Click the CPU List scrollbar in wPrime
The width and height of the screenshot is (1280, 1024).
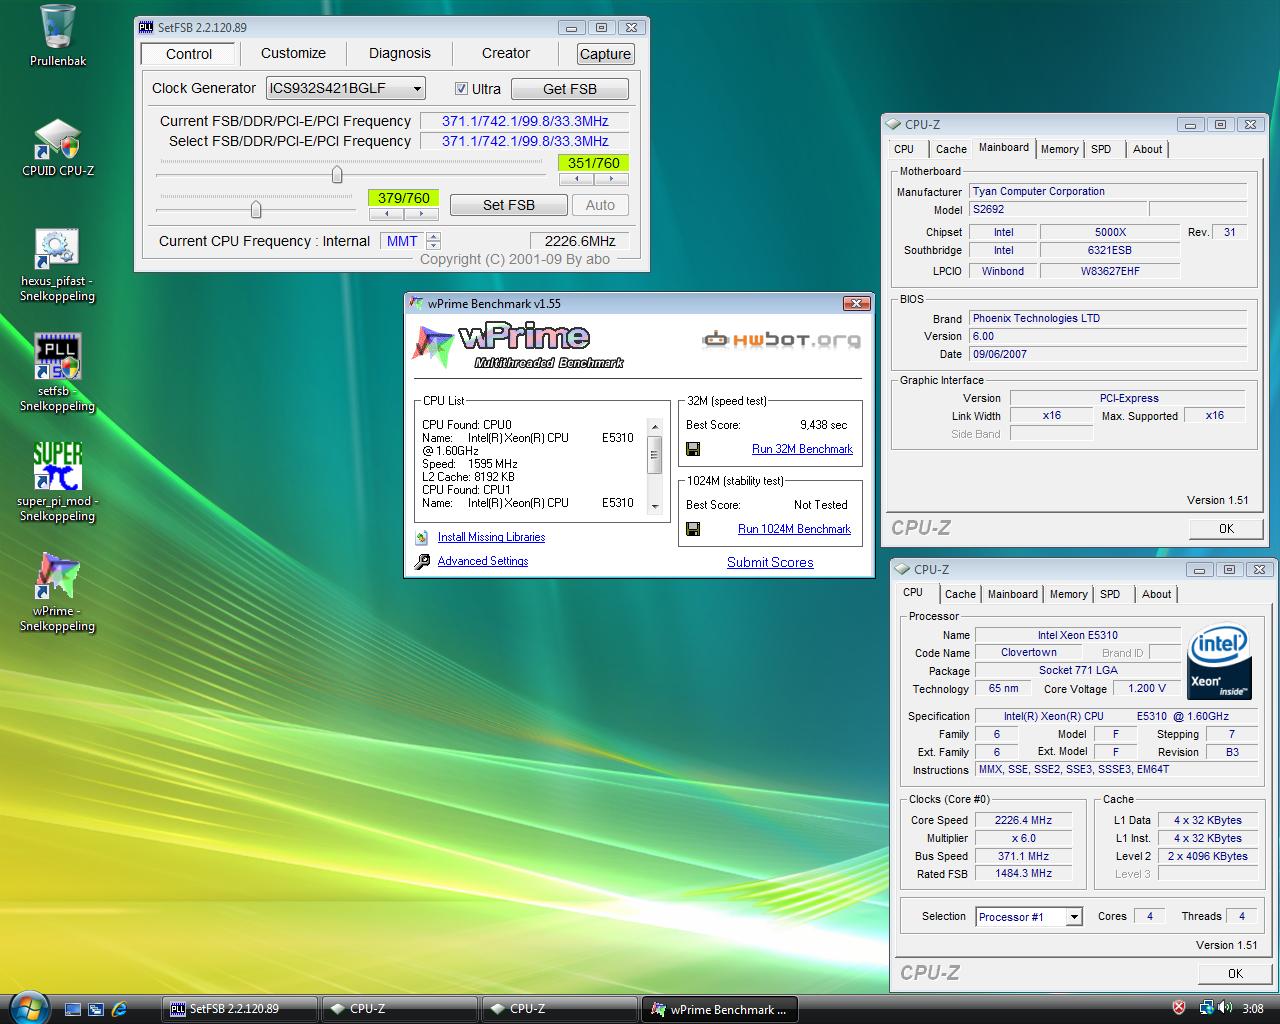point(655,465)
